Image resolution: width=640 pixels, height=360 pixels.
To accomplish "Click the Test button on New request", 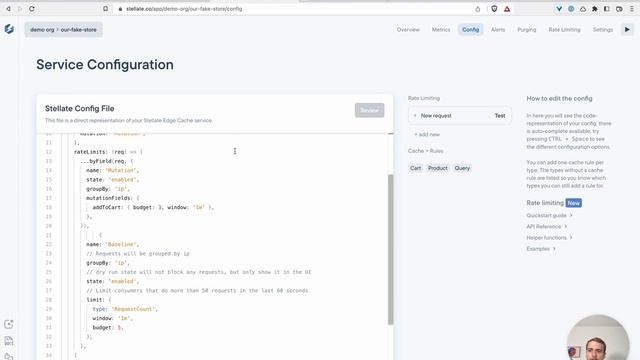I will (500, 116).
